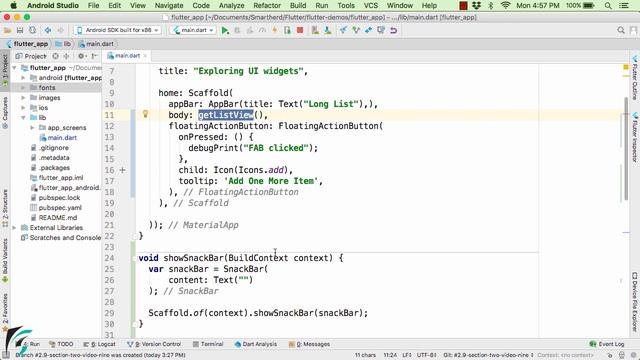Expand the app_screens folder node

tap(32, 128)
